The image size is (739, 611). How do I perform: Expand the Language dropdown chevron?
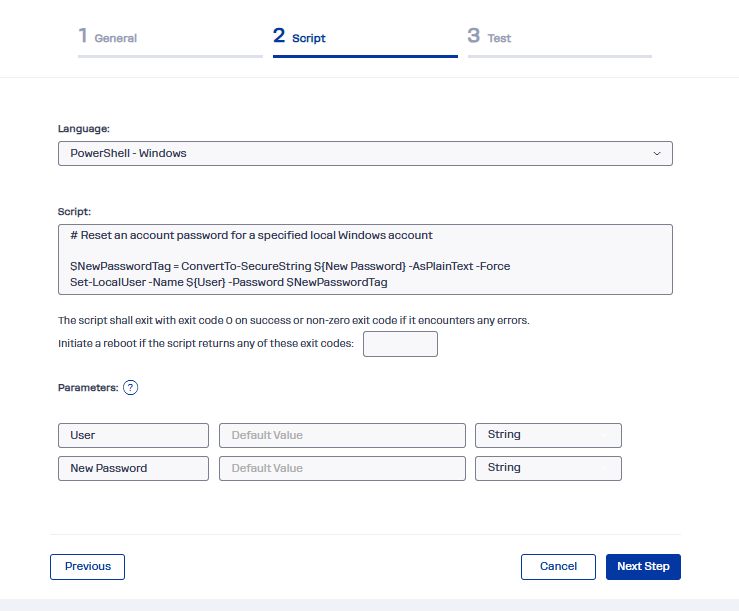pyautogui.click(x=657, y=154)
